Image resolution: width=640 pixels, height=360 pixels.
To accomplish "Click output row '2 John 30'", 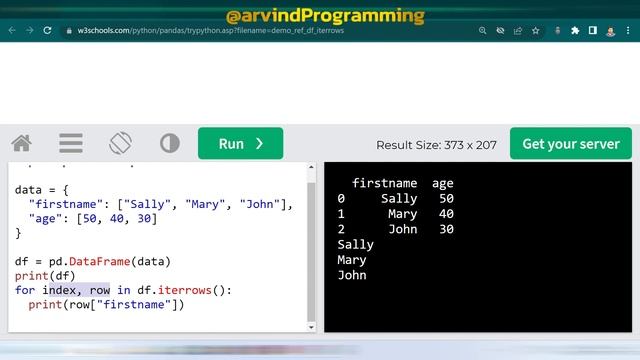I will (x=396, y=229).
